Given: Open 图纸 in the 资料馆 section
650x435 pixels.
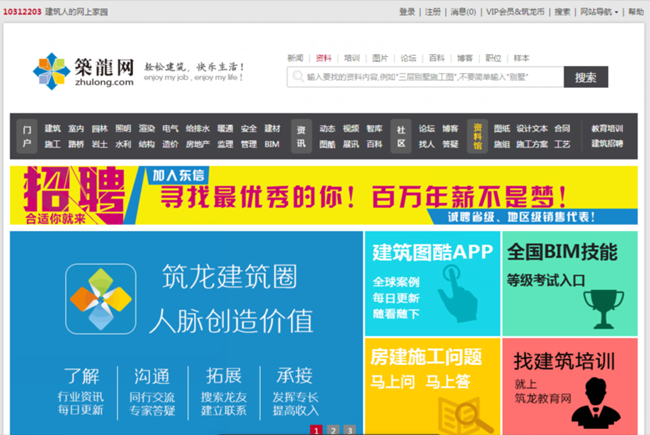Looking at the screenshot, I should click(502, 129).
